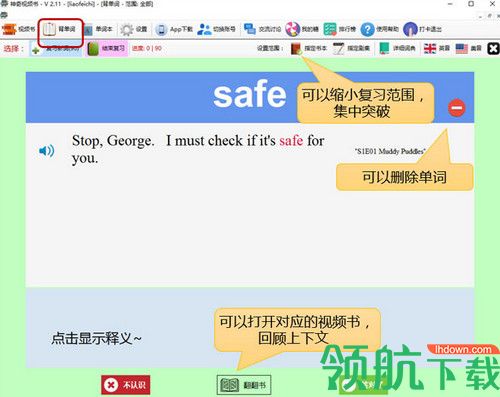500x397 pixels.
Task: Select the 背单词 word memorizing tool
Action: [x=59, y=29]
